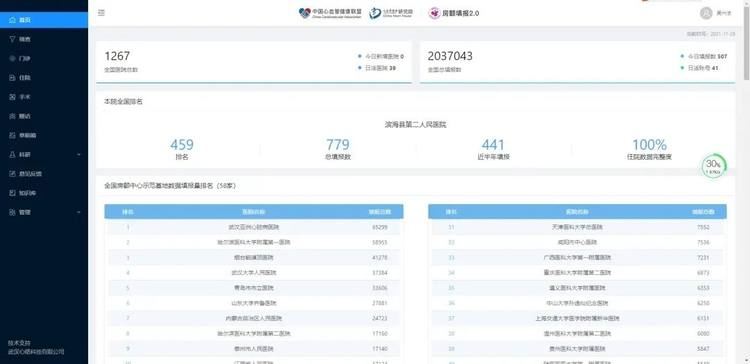The width and height of the screenshot is (750, 364).
Task: Click the China Cardiovascular Association logo
Action: [330, 13]
